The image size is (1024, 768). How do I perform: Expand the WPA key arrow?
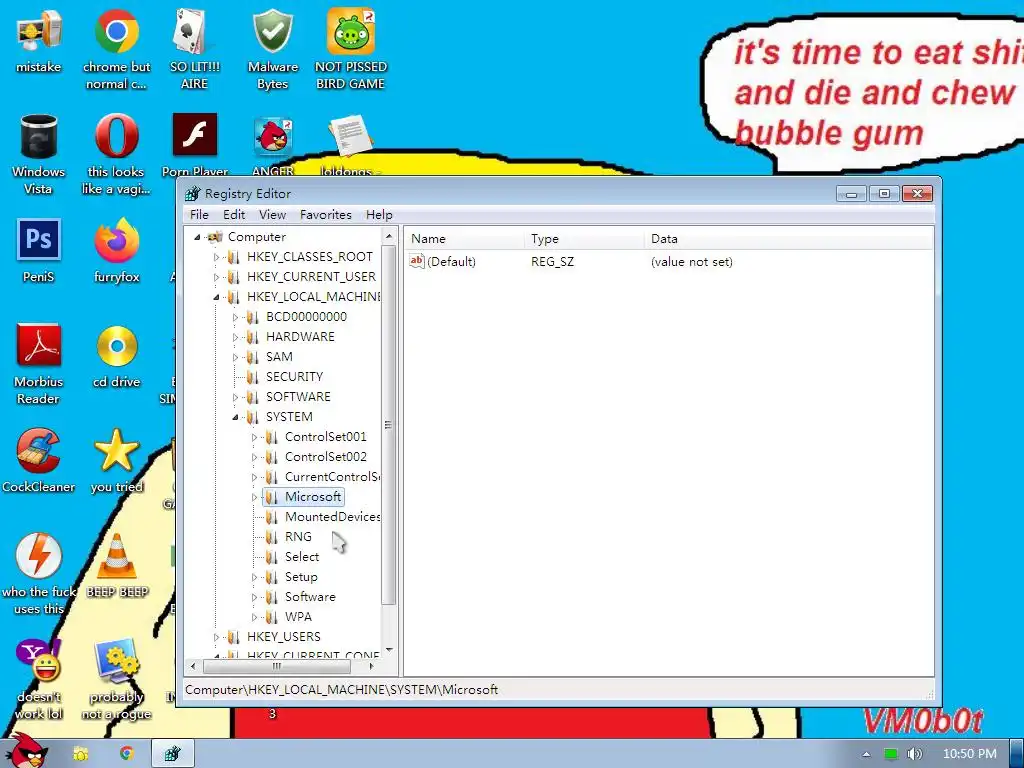(254, 617)
